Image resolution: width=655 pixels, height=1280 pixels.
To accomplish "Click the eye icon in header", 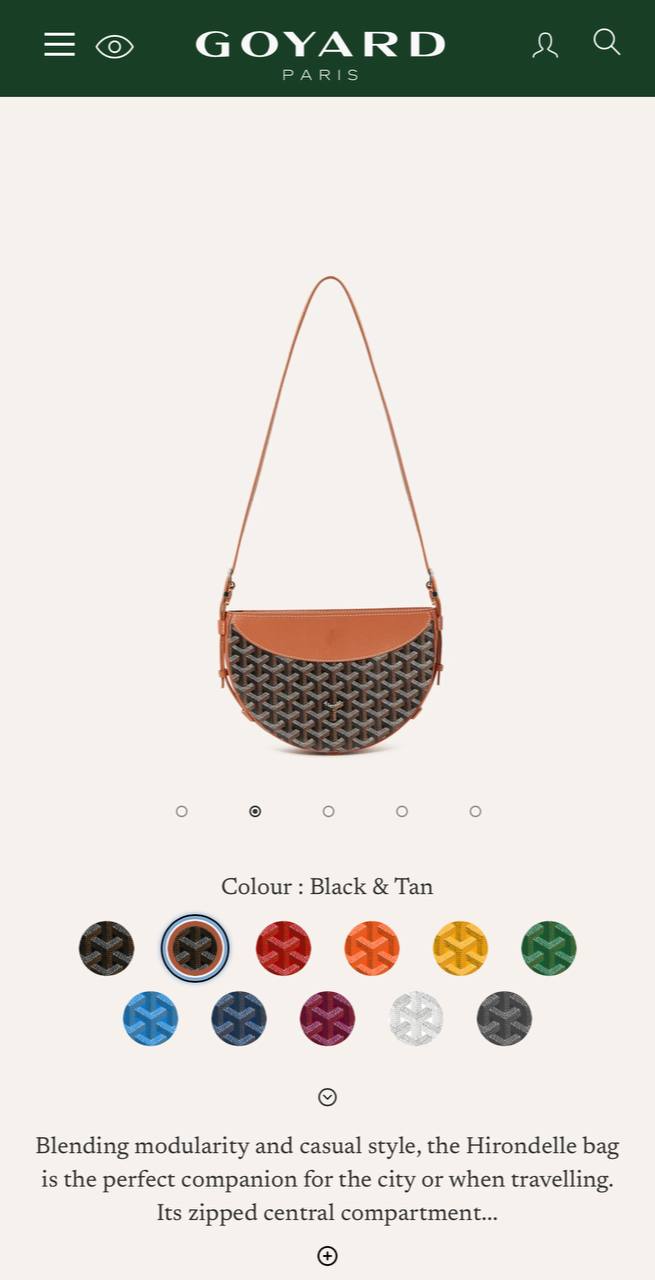I will (114, 46).
